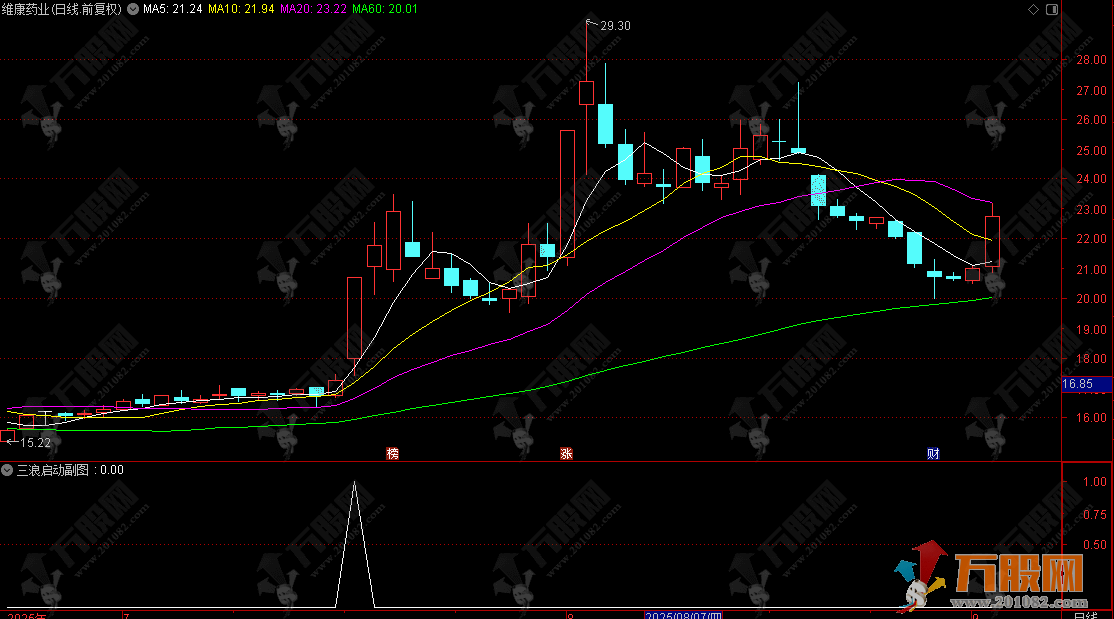1114x619 pixels.
Task: Click the 涨 event marker
Action: [x=566, y=453]
